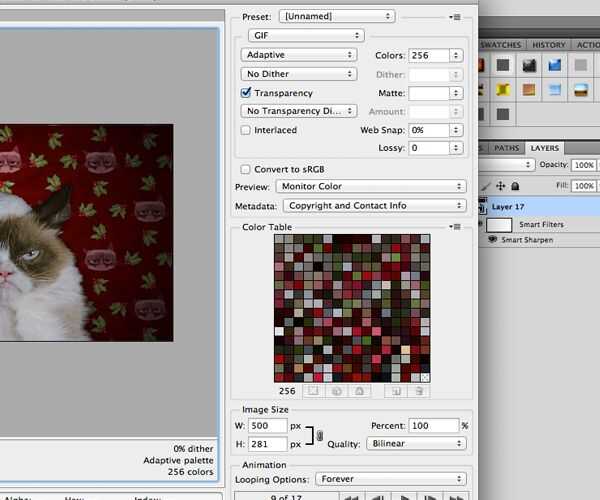Screen dimensions: 600x500
Task: Select the black textured style thumbnail
Action: (529, 65)
